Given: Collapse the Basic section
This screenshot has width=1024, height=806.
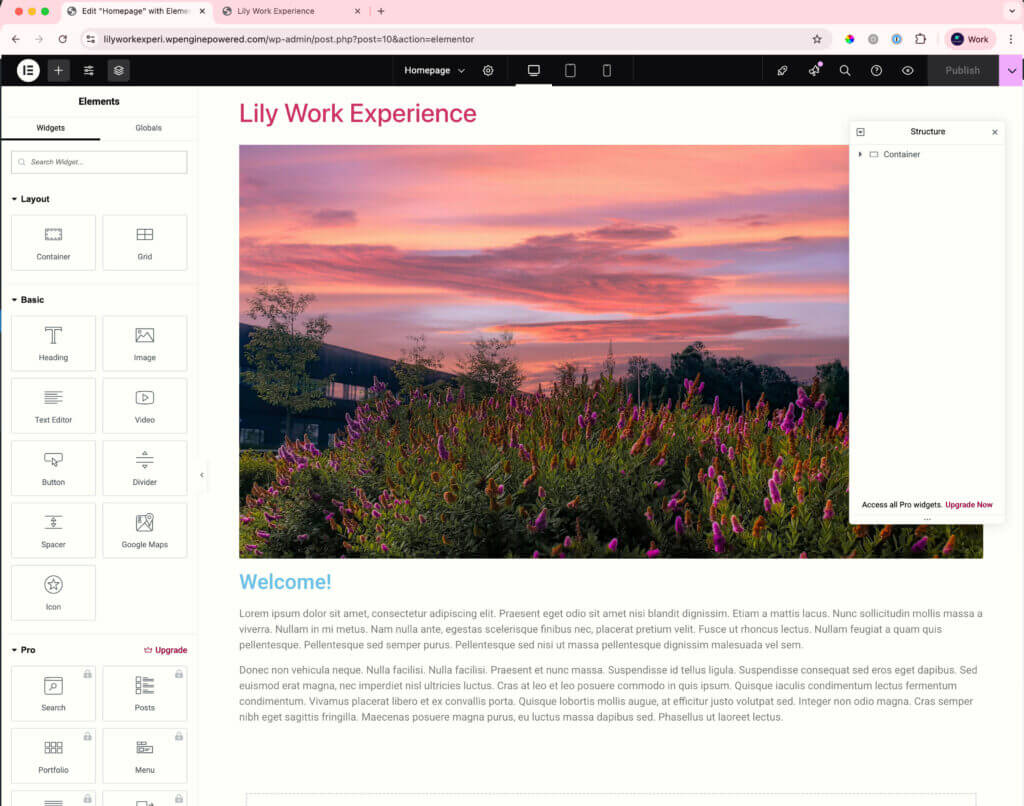Looking at the screenshot, I should tap(28, 300).
